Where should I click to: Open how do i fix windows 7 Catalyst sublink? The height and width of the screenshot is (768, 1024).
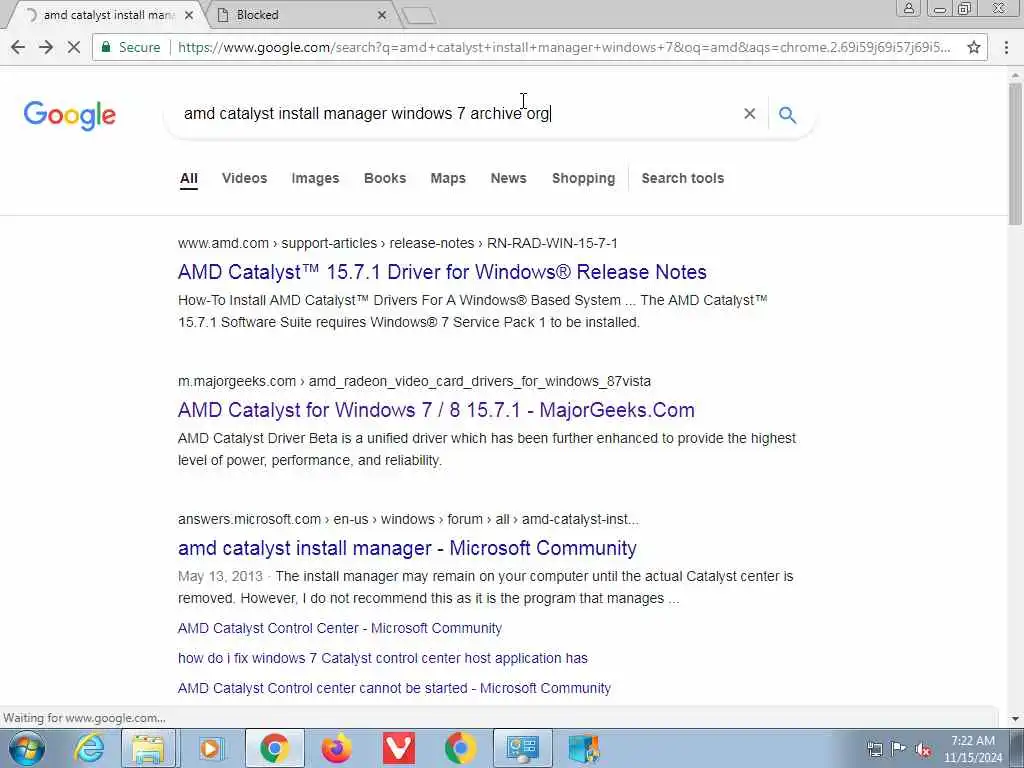[x=383, y=658]
